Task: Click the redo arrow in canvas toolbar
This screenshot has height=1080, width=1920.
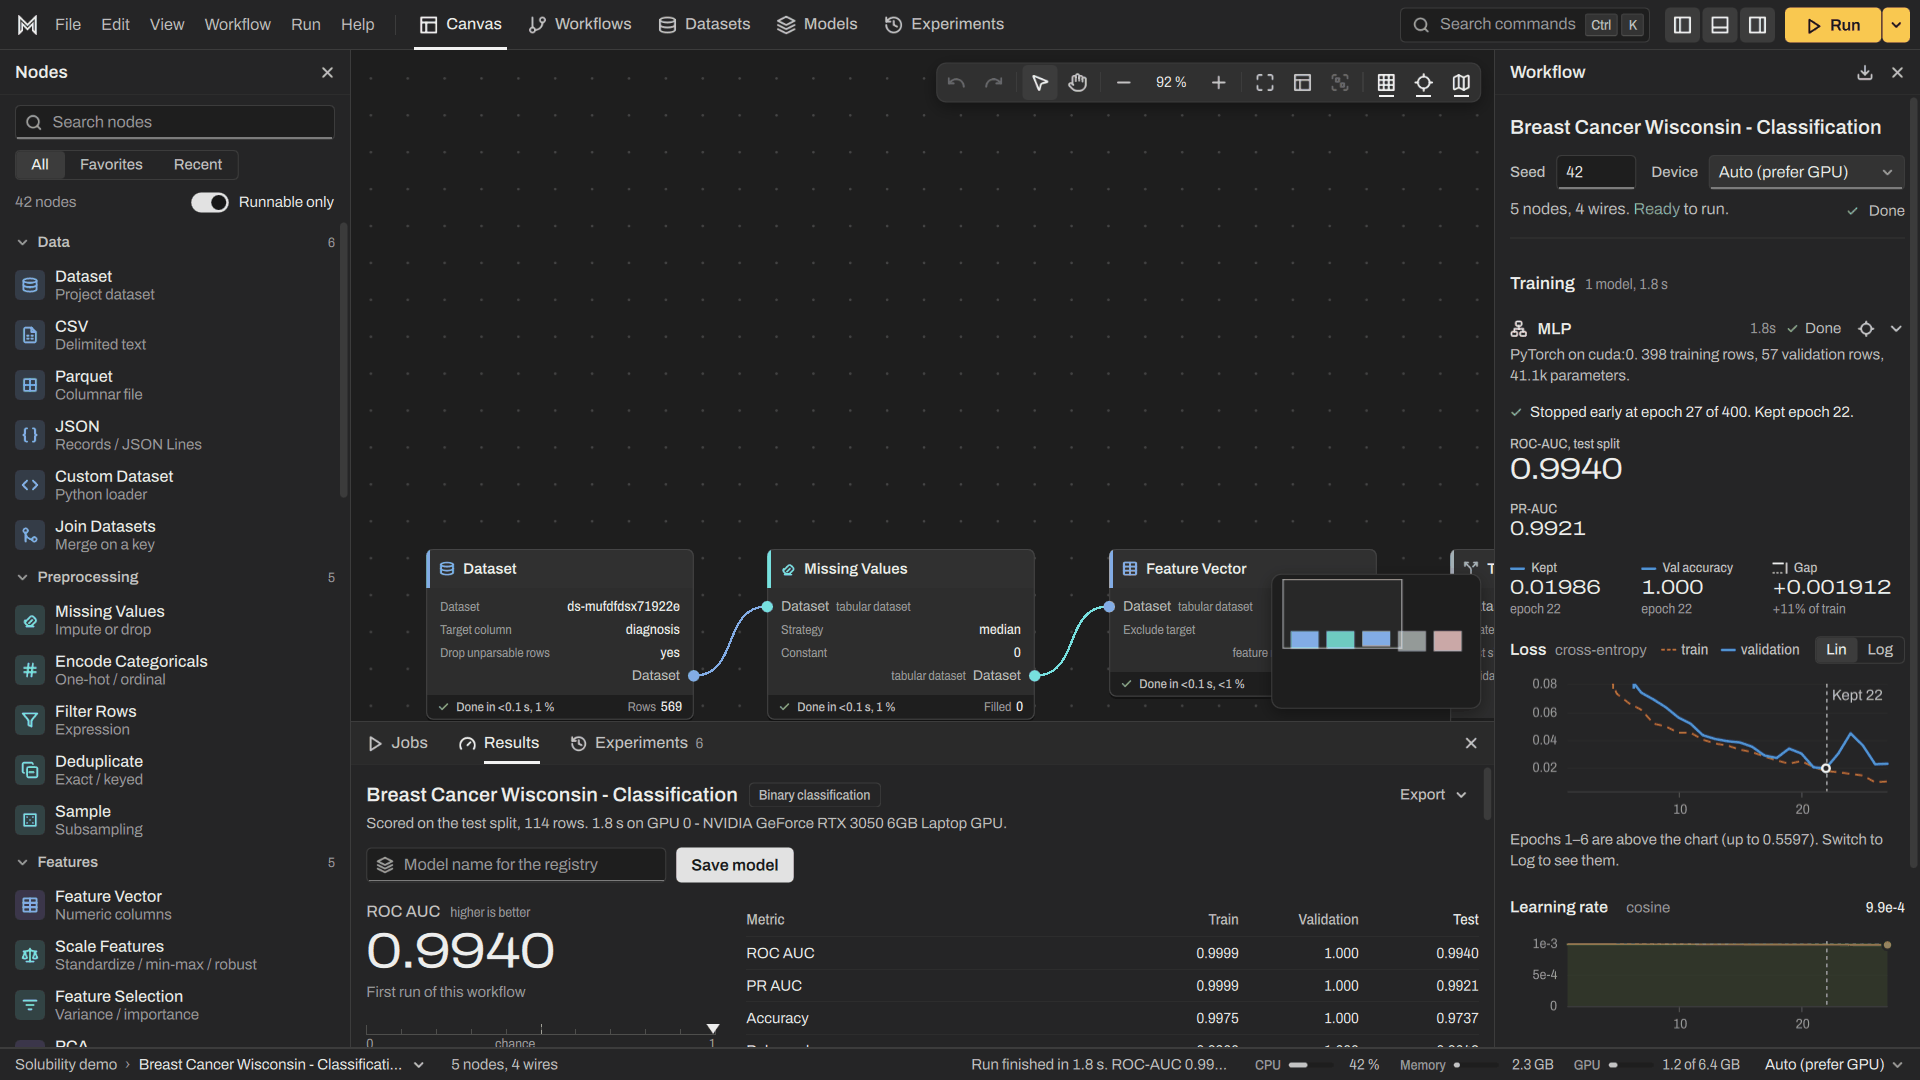Action: [x=993, y=83]
